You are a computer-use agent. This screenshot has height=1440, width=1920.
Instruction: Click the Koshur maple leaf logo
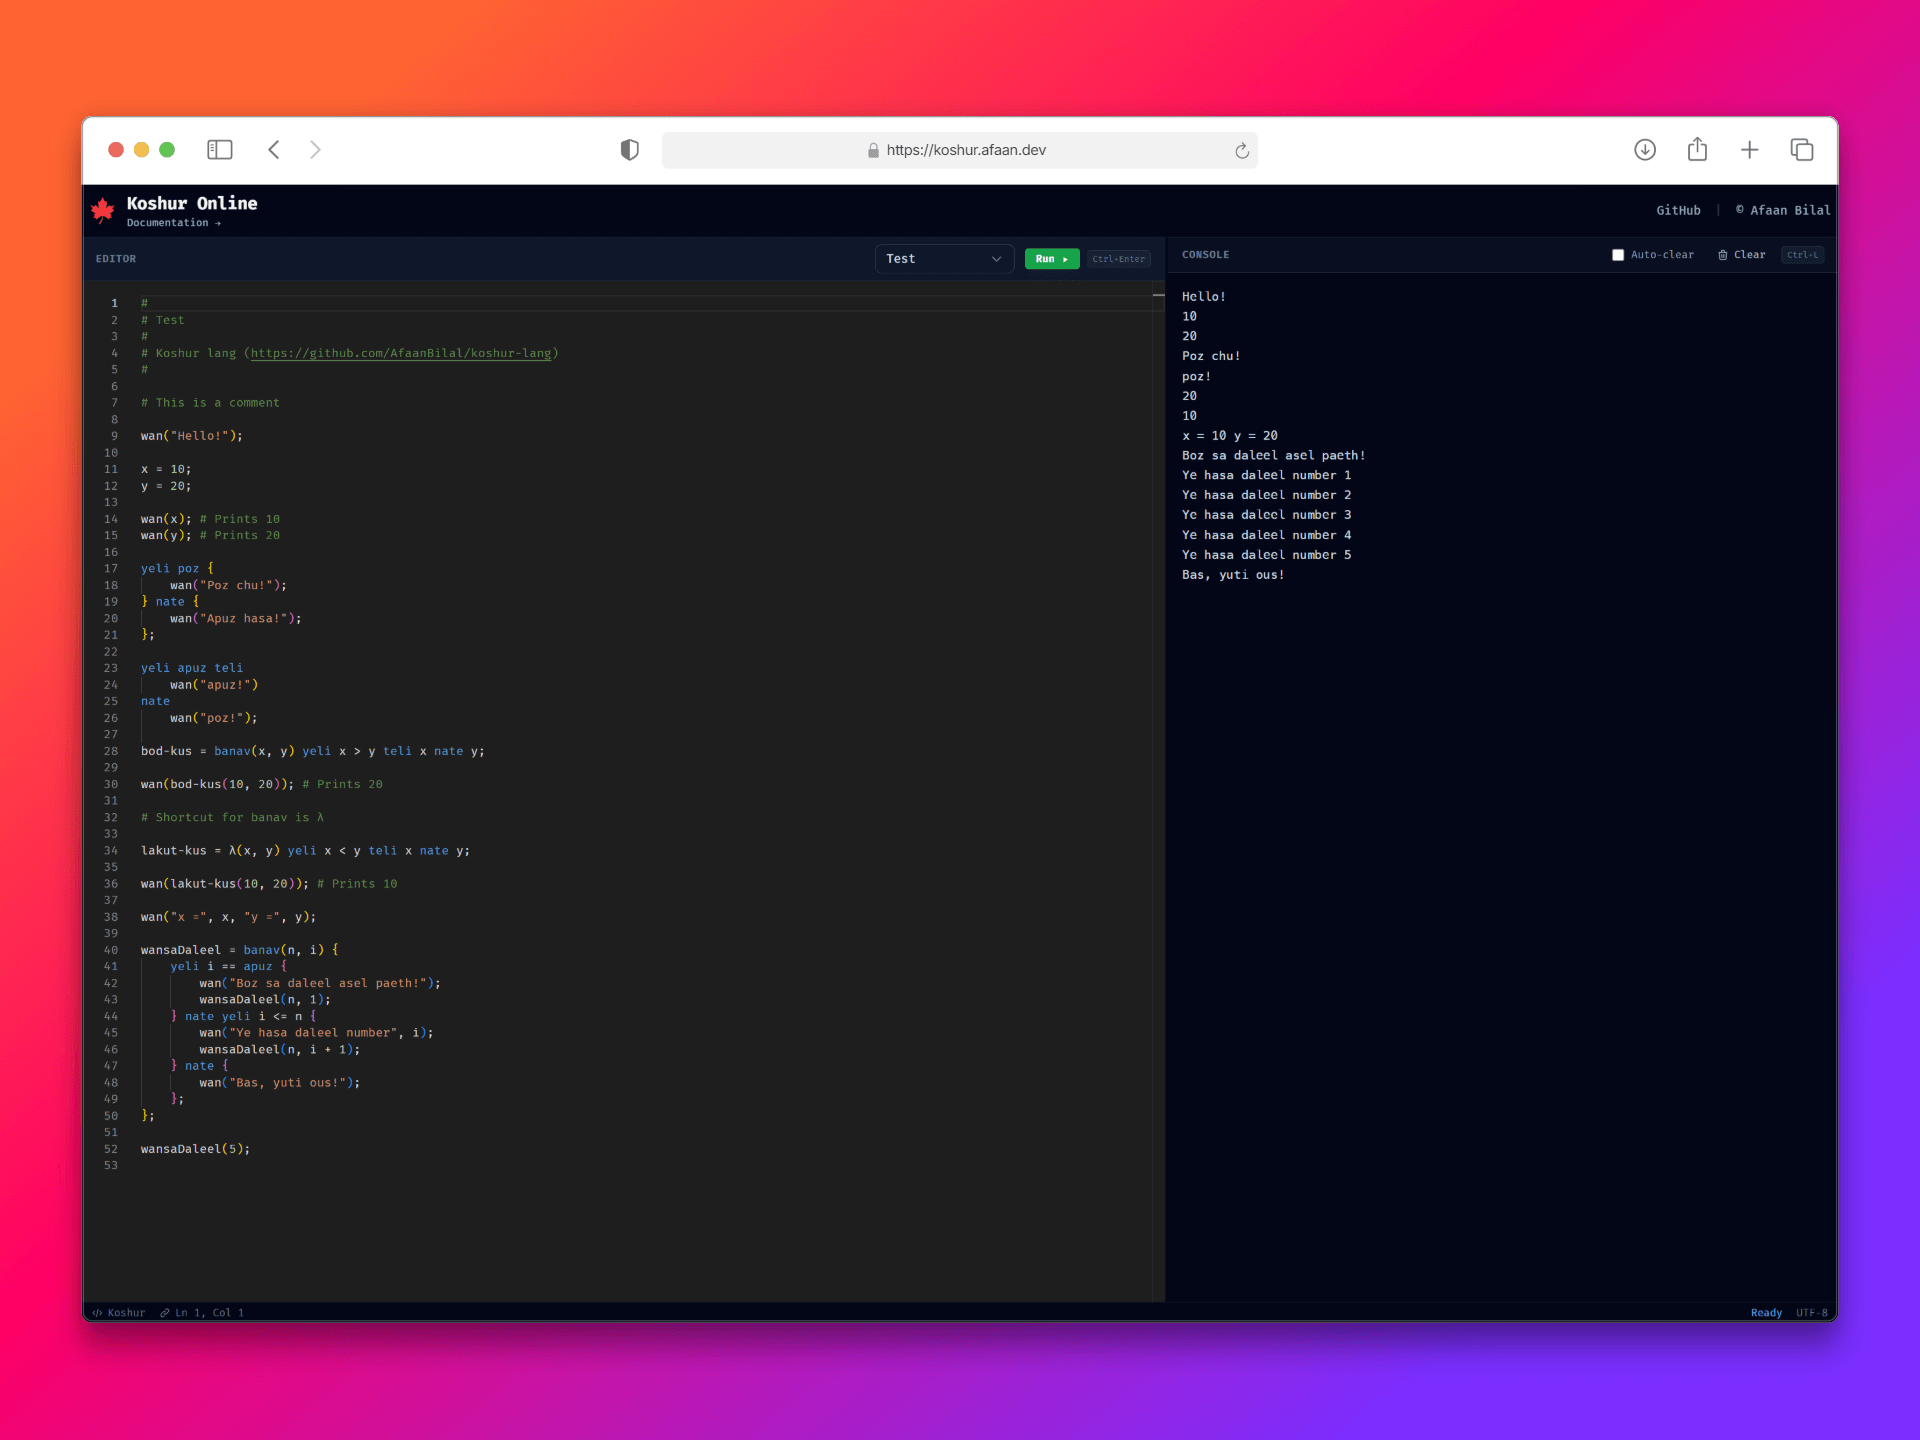pyautogui.click(x=103, y=210)
